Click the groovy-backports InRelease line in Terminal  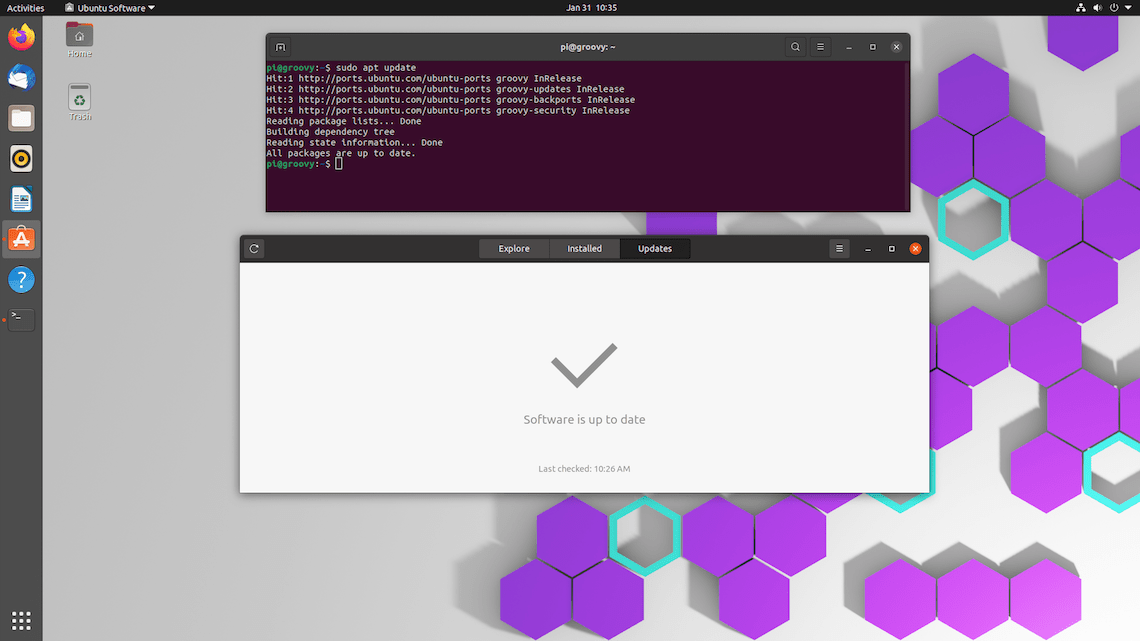tap(451, 100)
